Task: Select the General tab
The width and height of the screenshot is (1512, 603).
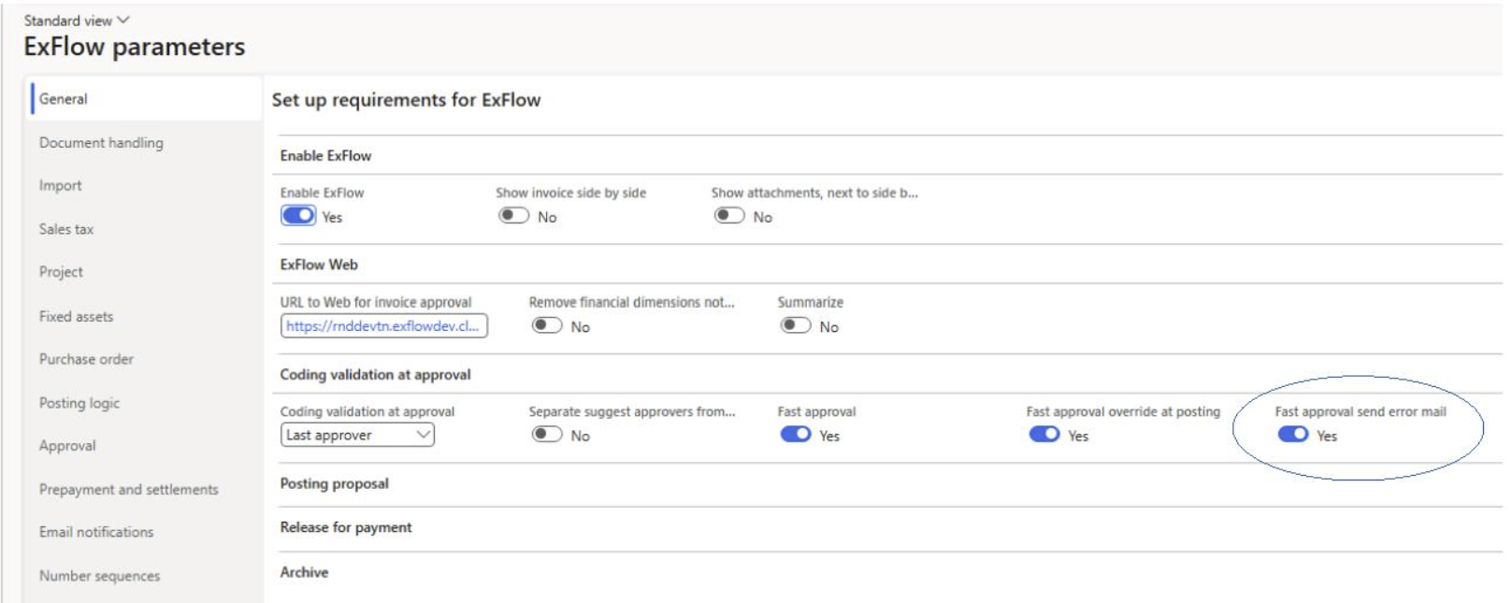Action: (x=146, y=99)
